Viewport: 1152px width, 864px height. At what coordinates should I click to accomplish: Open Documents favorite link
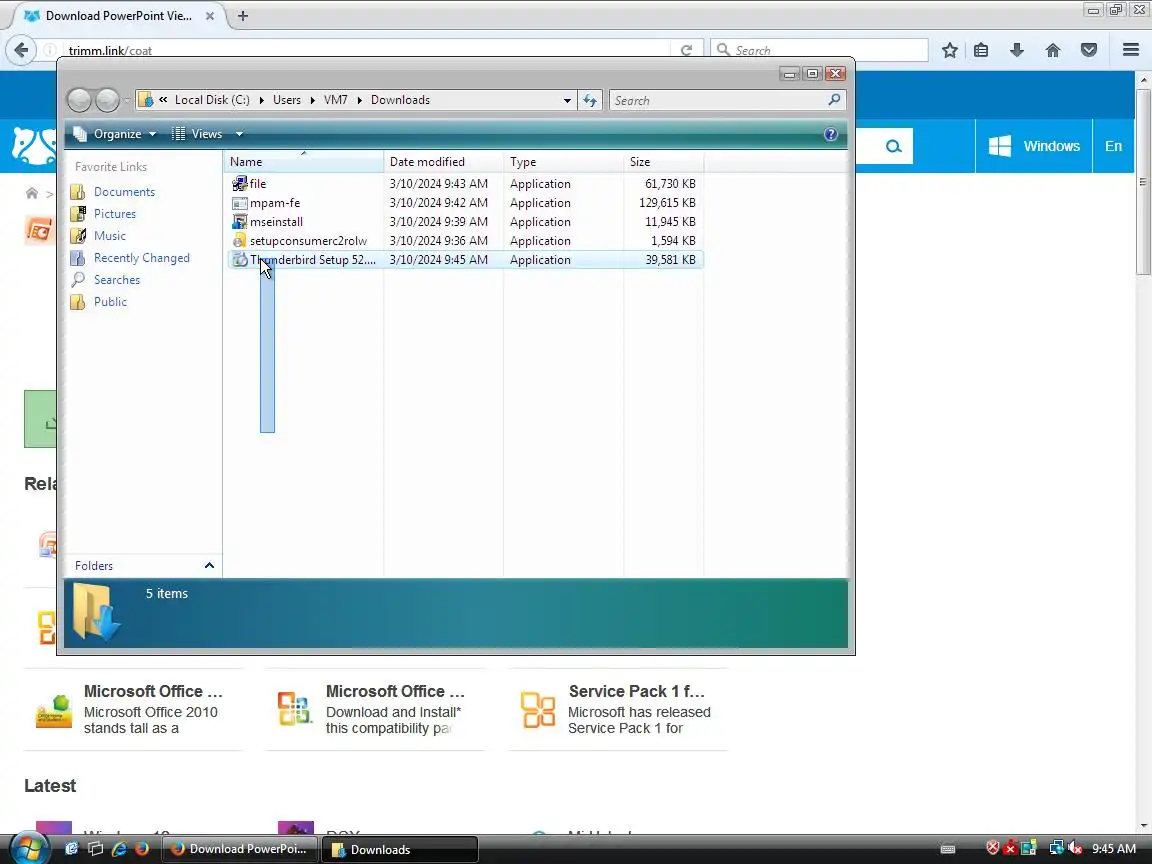click(x=124, y=192)
